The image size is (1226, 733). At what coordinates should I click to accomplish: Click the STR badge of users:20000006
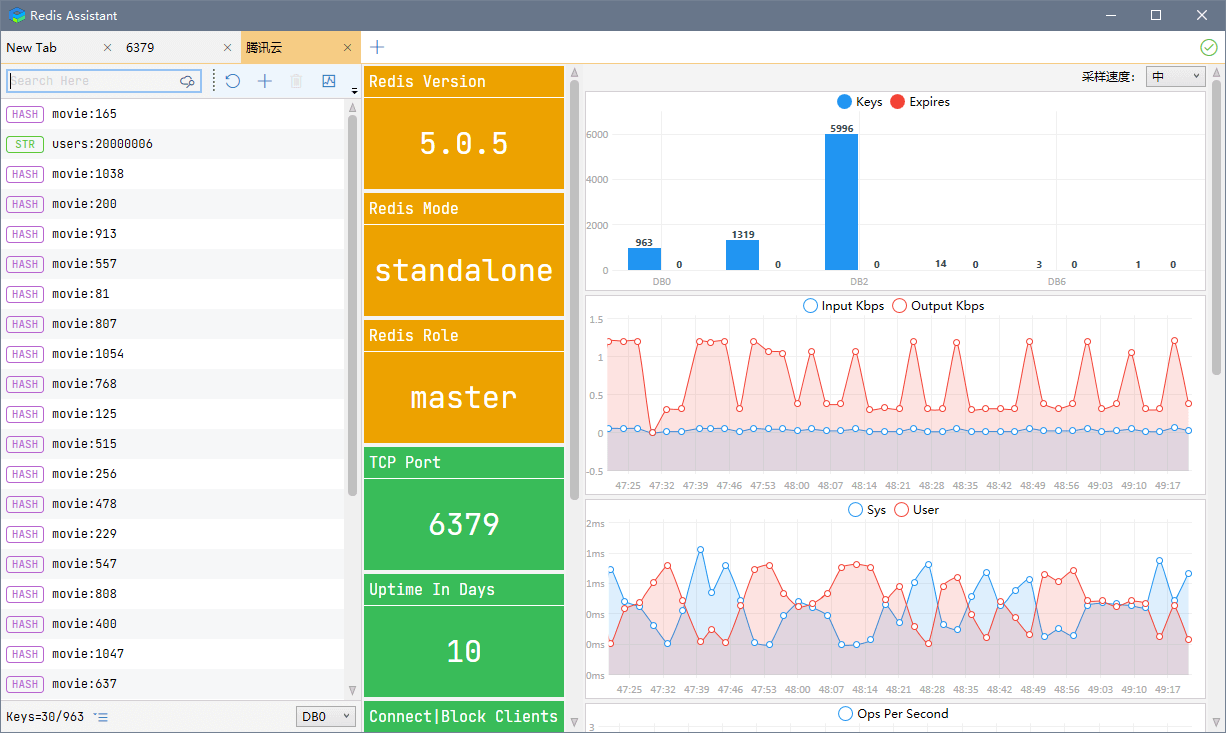pyautogui.click(x=25, y=144)
